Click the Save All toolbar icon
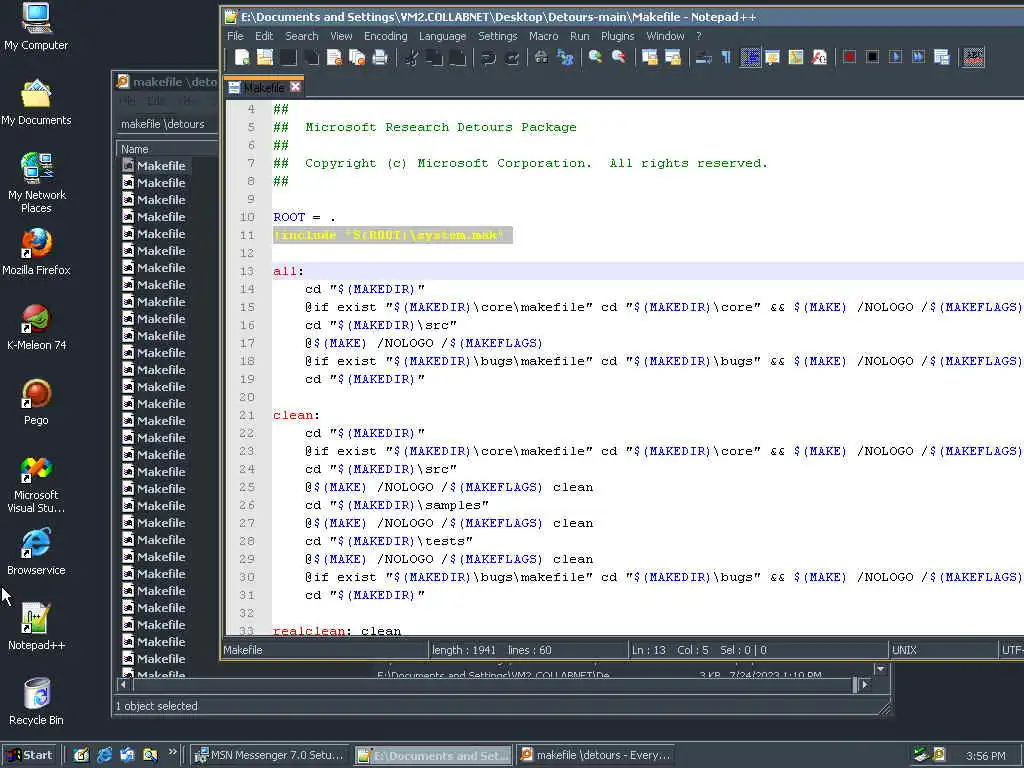The width and height of the screenshot is (1024, 768). 312,57
